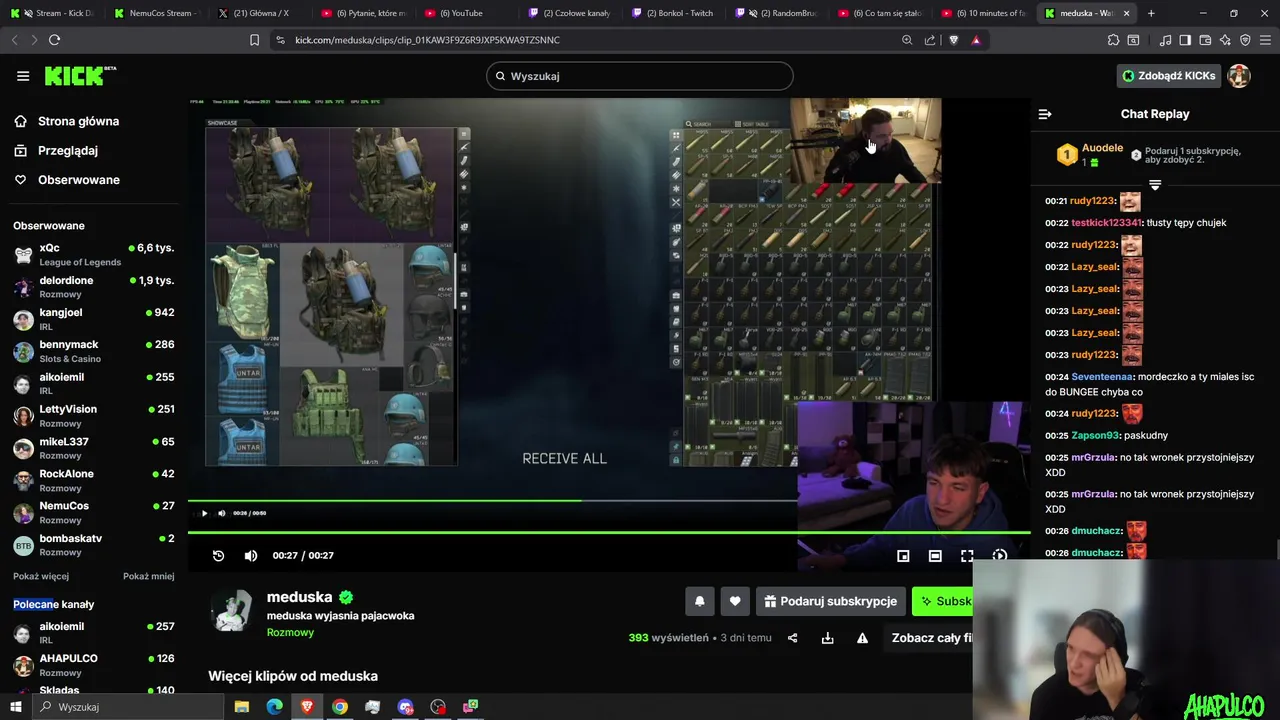This screenshot has width=1280, height=720.
Task: Open the Windows Start menu
Action: tap(15, 707)
